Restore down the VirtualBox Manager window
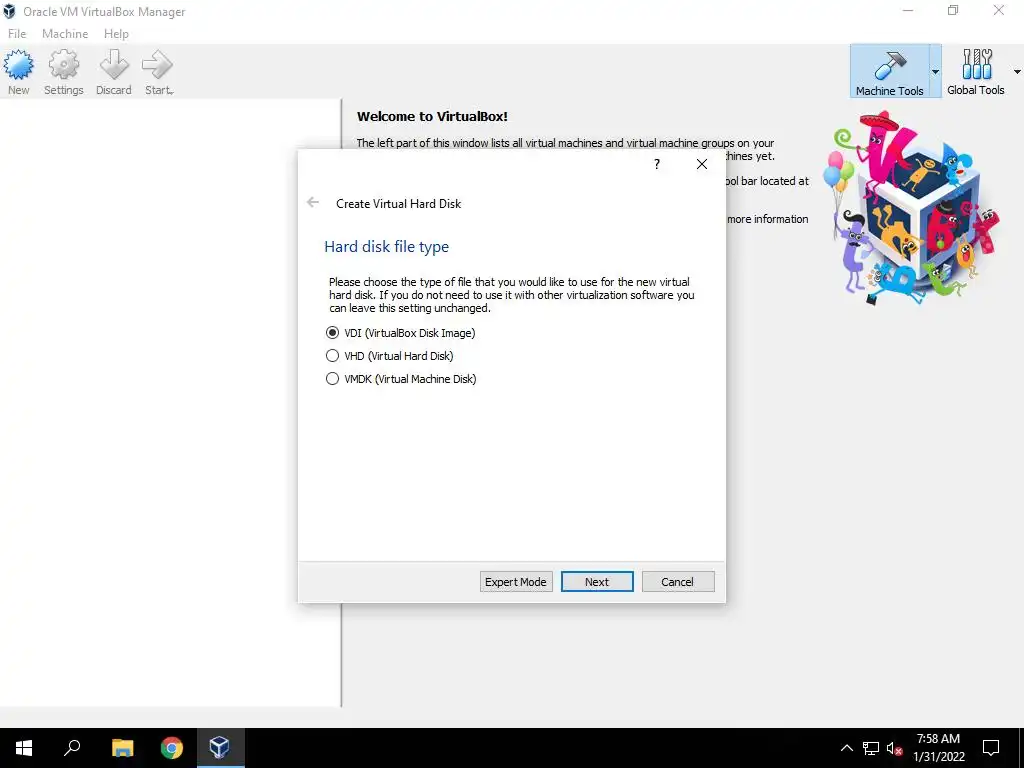The image size is (1024, 768). [953, 11]
